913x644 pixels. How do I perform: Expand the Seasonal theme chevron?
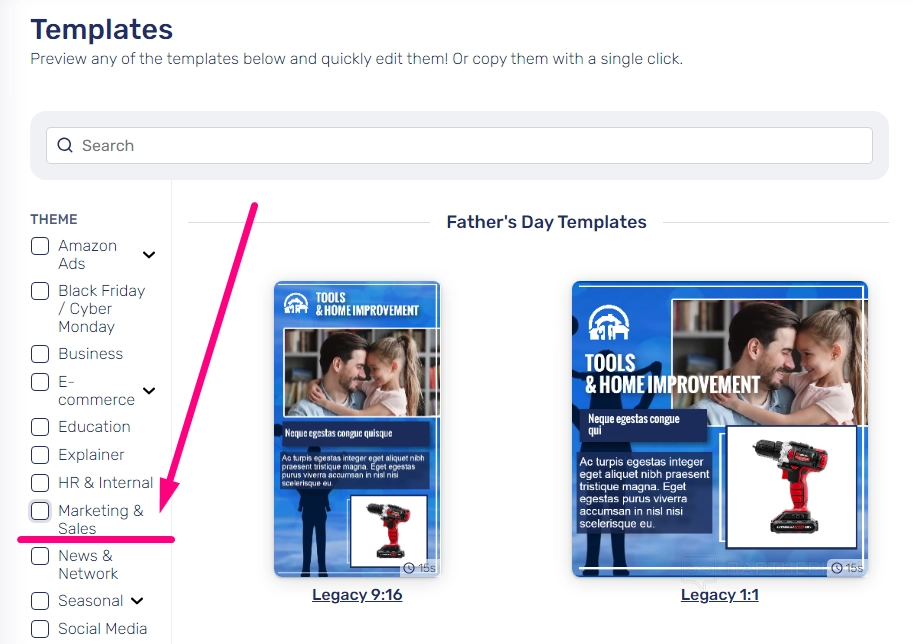(137, 601)
